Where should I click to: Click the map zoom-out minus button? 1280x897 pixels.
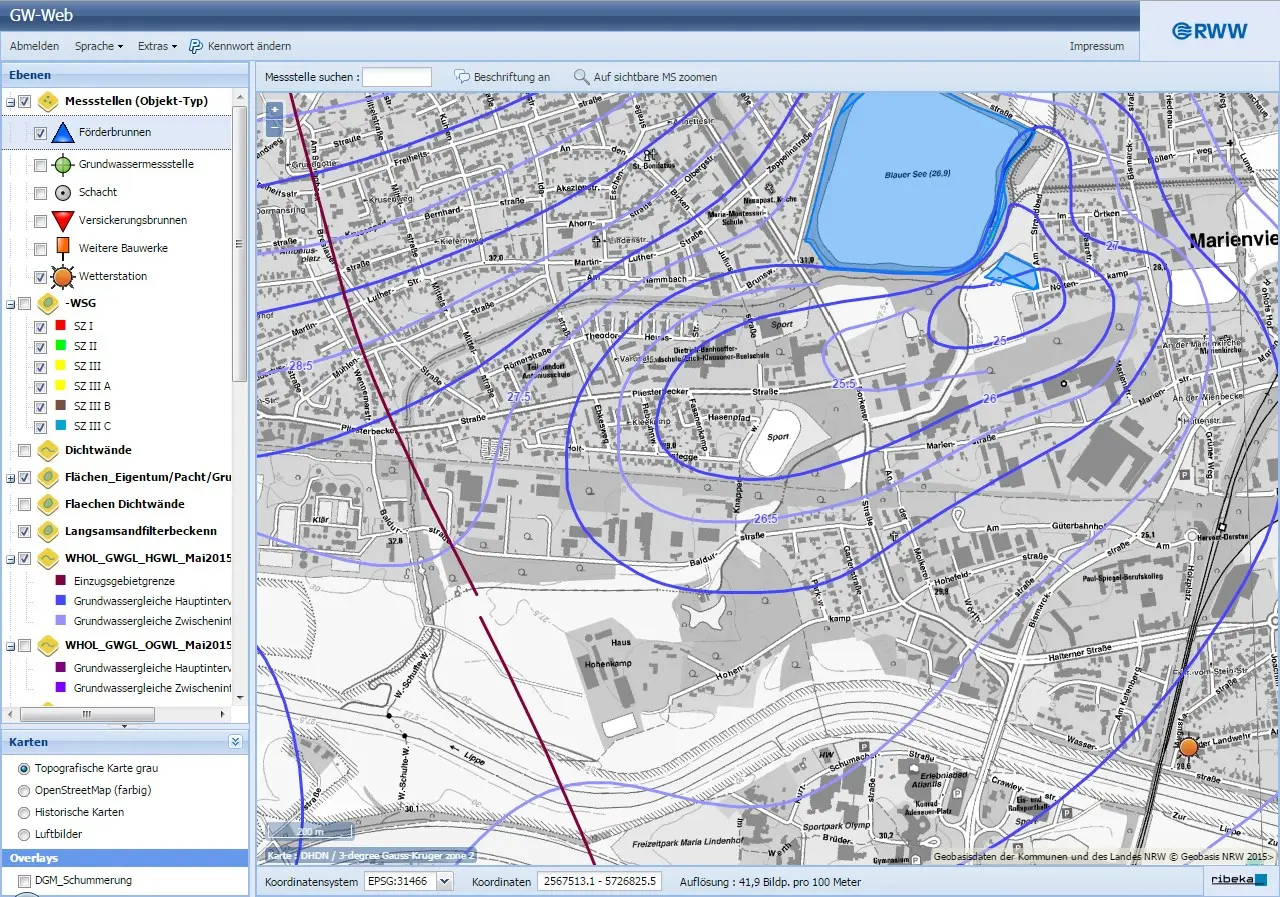click(274, 128)
